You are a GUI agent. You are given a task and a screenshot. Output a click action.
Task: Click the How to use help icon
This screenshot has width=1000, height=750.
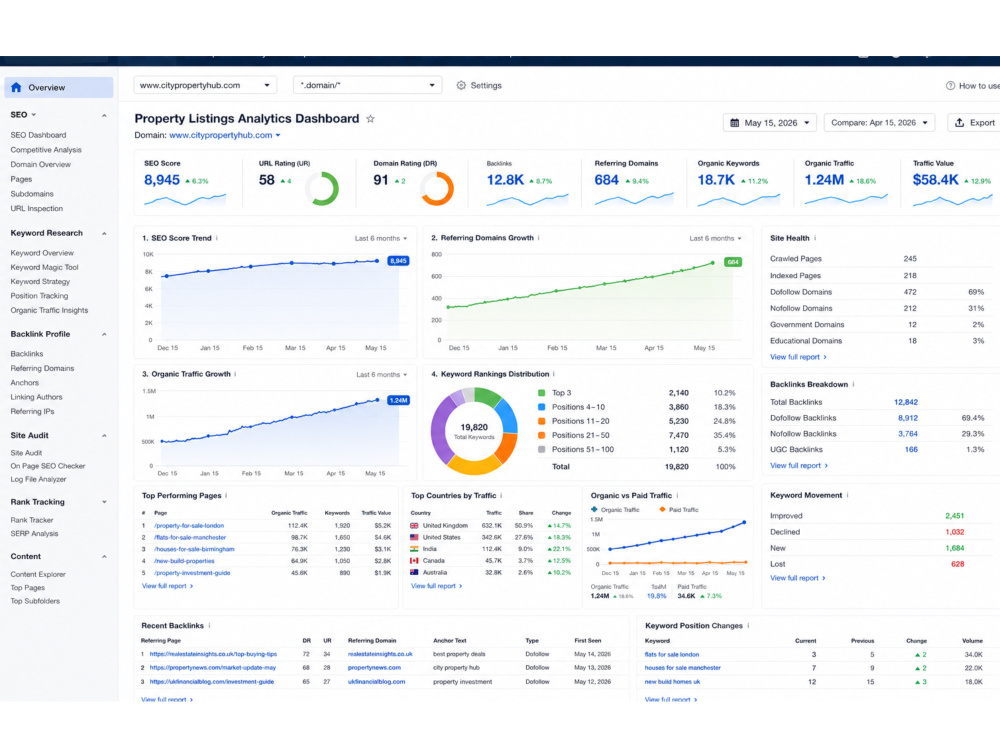point(950,85)
